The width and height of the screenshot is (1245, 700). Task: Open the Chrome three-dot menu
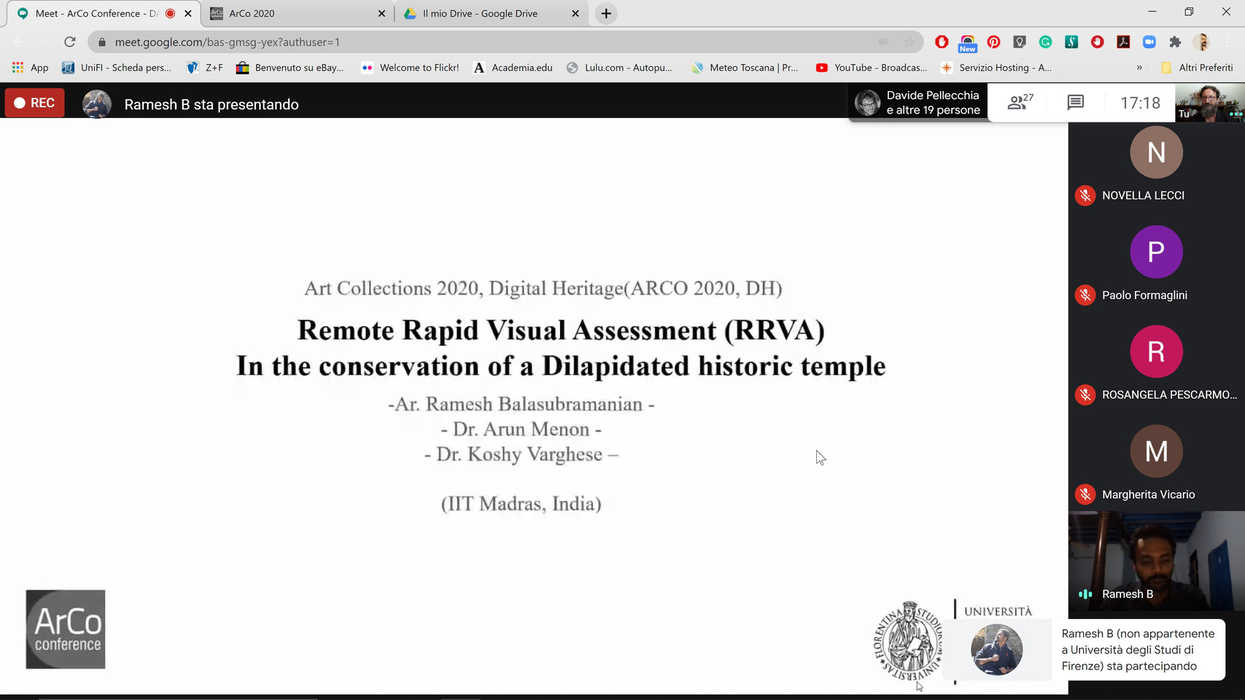[1229, 42]
